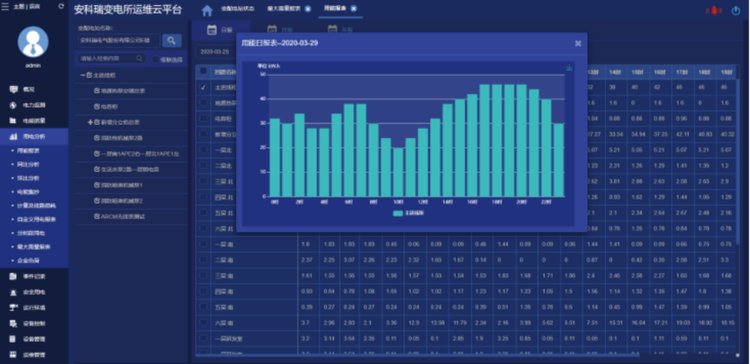Uncheck the first checked table row
750x364 pixels.
coord(203,88)
